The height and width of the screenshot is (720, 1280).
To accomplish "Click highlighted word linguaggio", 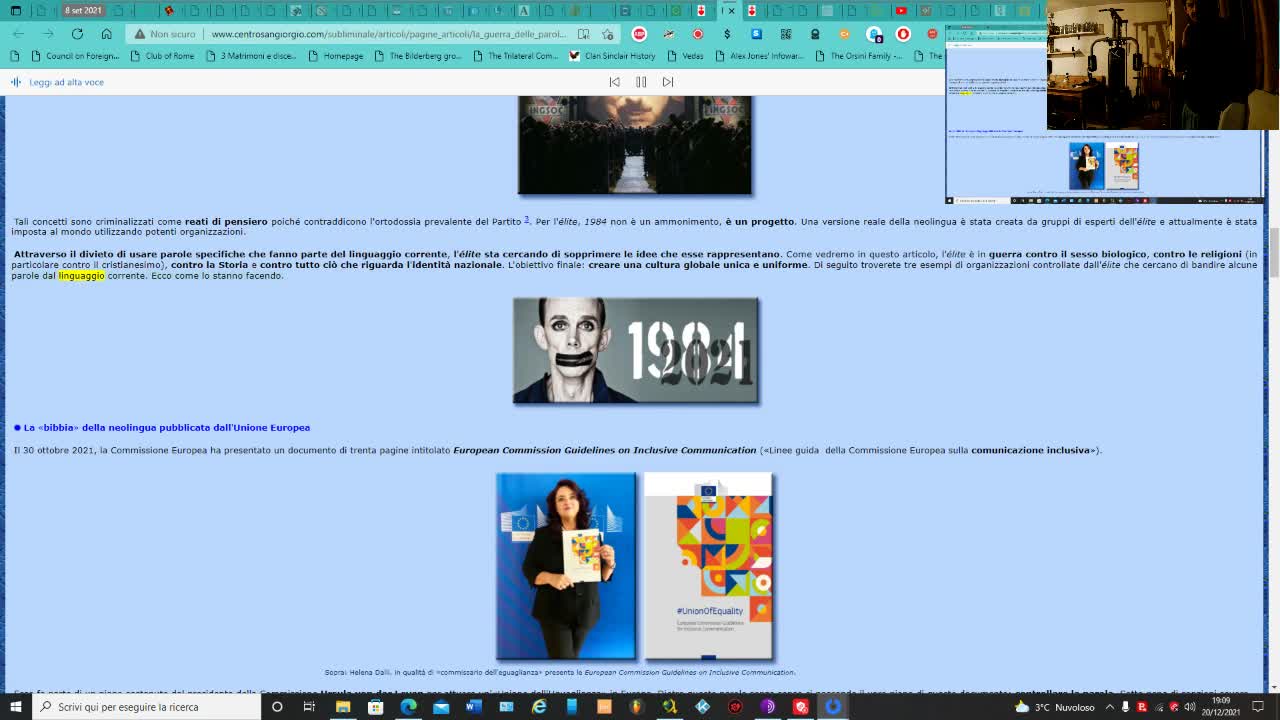I will coord(81,275).
